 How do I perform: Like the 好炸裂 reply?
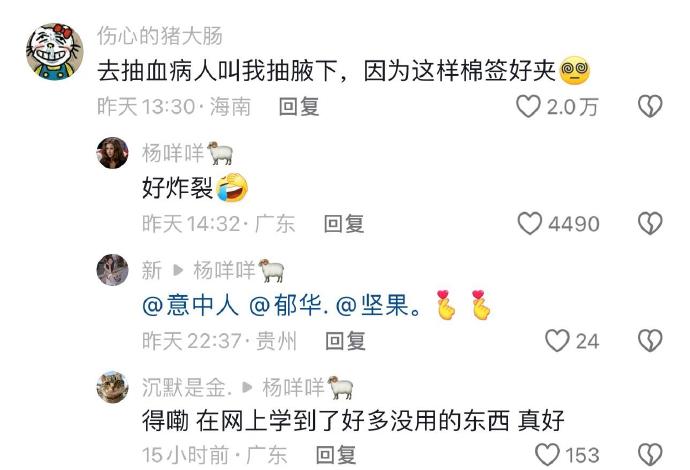(529, 224)
